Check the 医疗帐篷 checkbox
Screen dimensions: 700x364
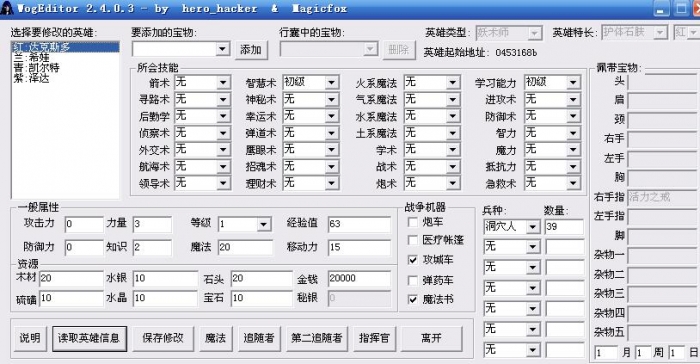pos(413,240)
